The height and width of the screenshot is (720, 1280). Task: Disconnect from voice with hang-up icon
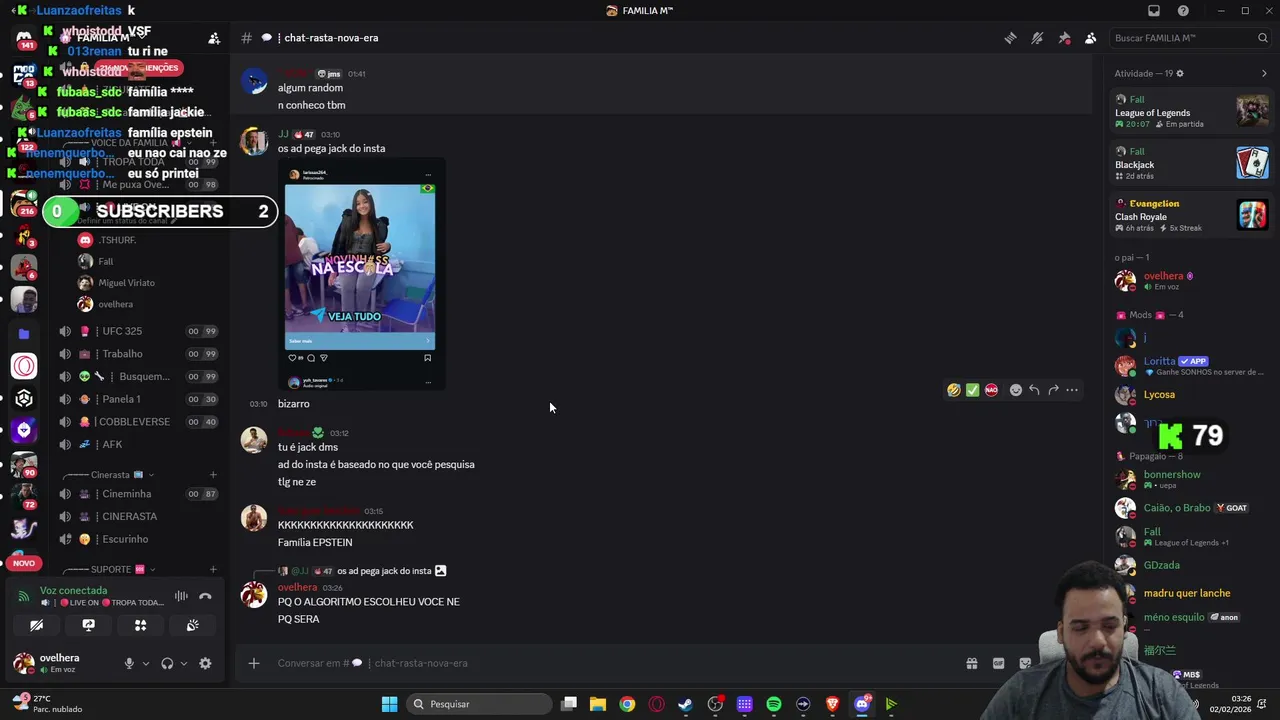click(x=205, y=596)
